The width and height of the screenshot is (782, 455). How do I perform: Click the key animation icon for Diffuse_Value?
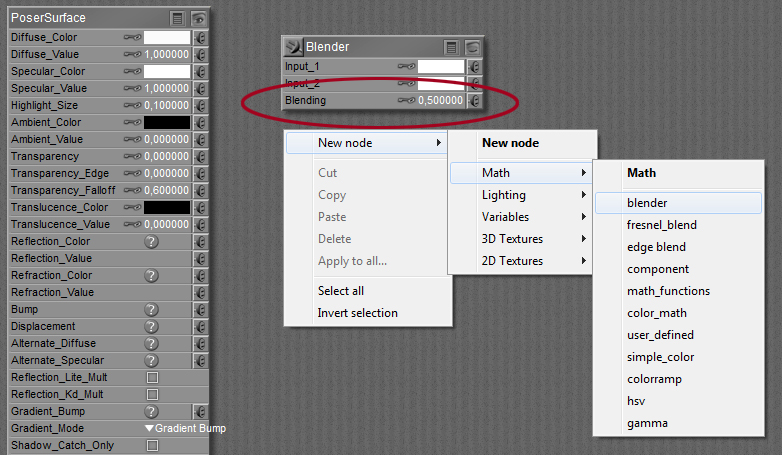[x=132, y=54]
